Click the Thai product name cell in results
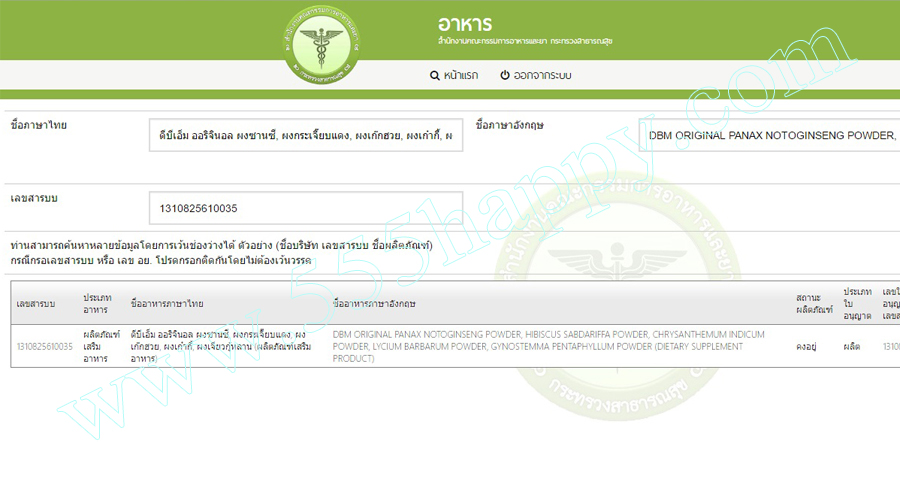The height and width of the screenshot is (504, 900). point(221,346)
